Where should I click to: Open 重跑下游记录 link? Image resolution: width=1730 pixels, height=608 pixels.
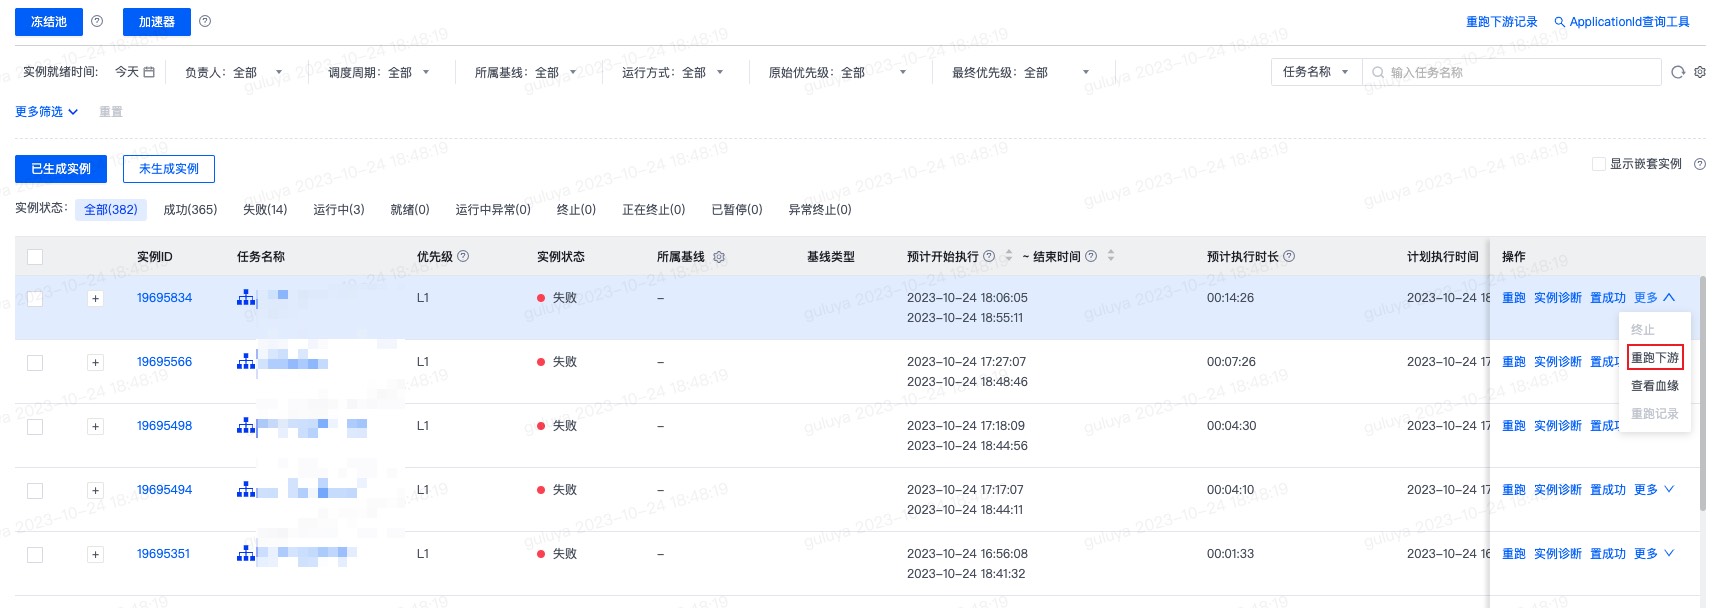pos(1502,21)
